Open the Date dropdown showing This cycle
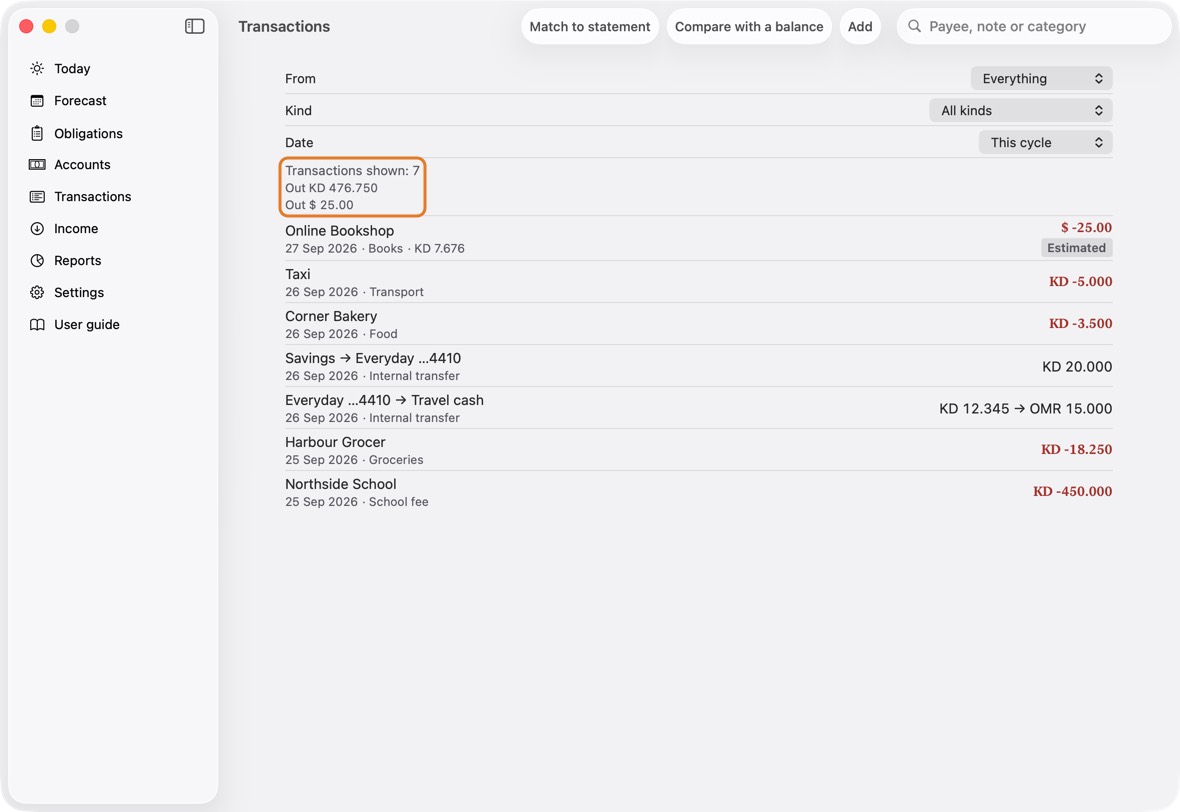Screen dimensions: 1180x812 (x=1045, y=142)
